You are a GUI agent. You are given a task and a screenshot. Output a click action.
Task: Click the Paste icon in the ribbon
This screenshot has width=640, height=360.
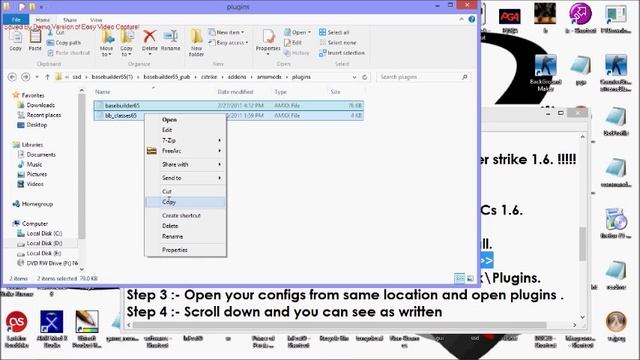[x=35, y=40]
